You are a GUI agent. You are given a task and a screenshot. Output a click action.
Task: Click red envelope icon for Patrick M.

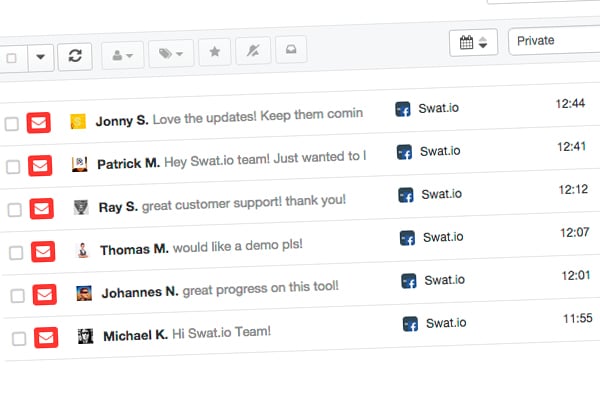40,166
